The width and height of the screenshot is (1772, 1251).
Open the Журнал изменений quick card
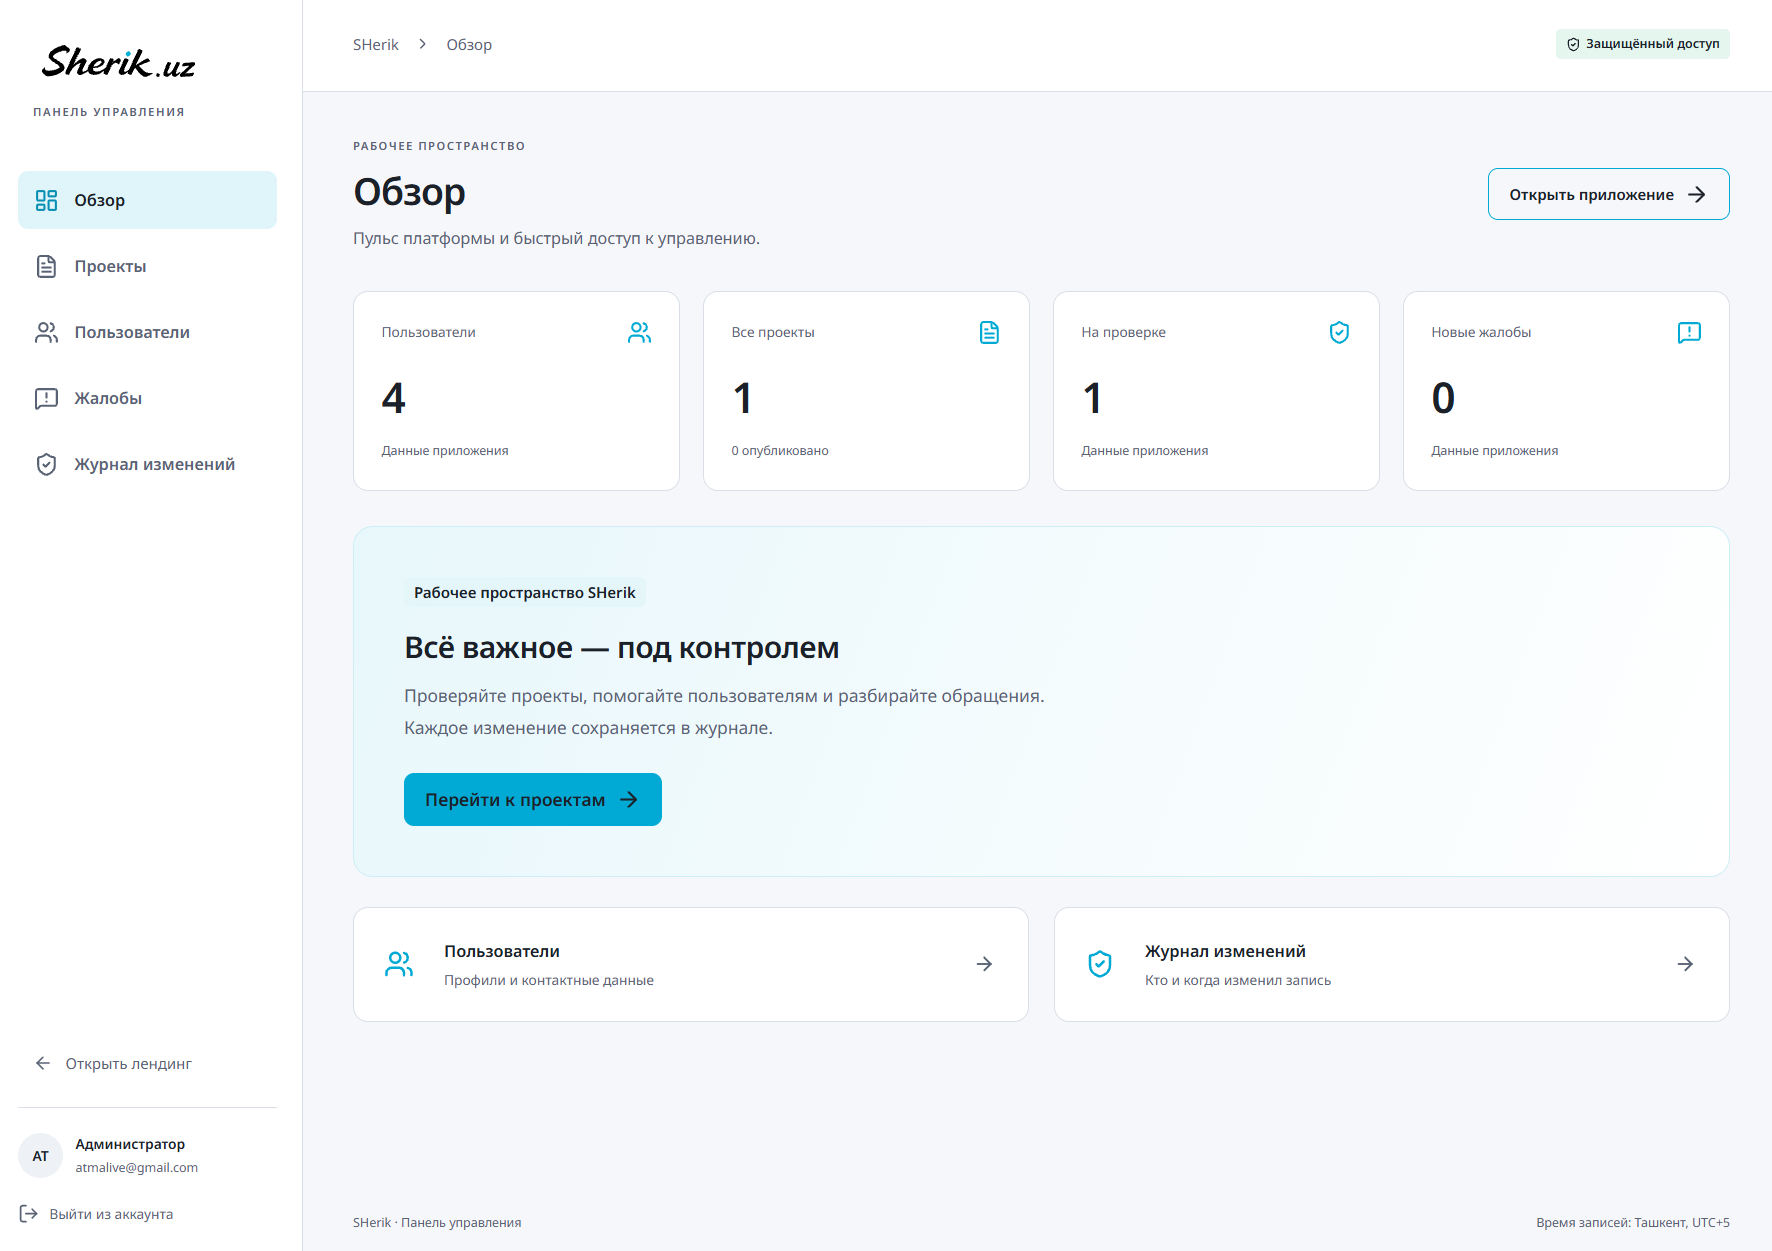coord(1392,964)
